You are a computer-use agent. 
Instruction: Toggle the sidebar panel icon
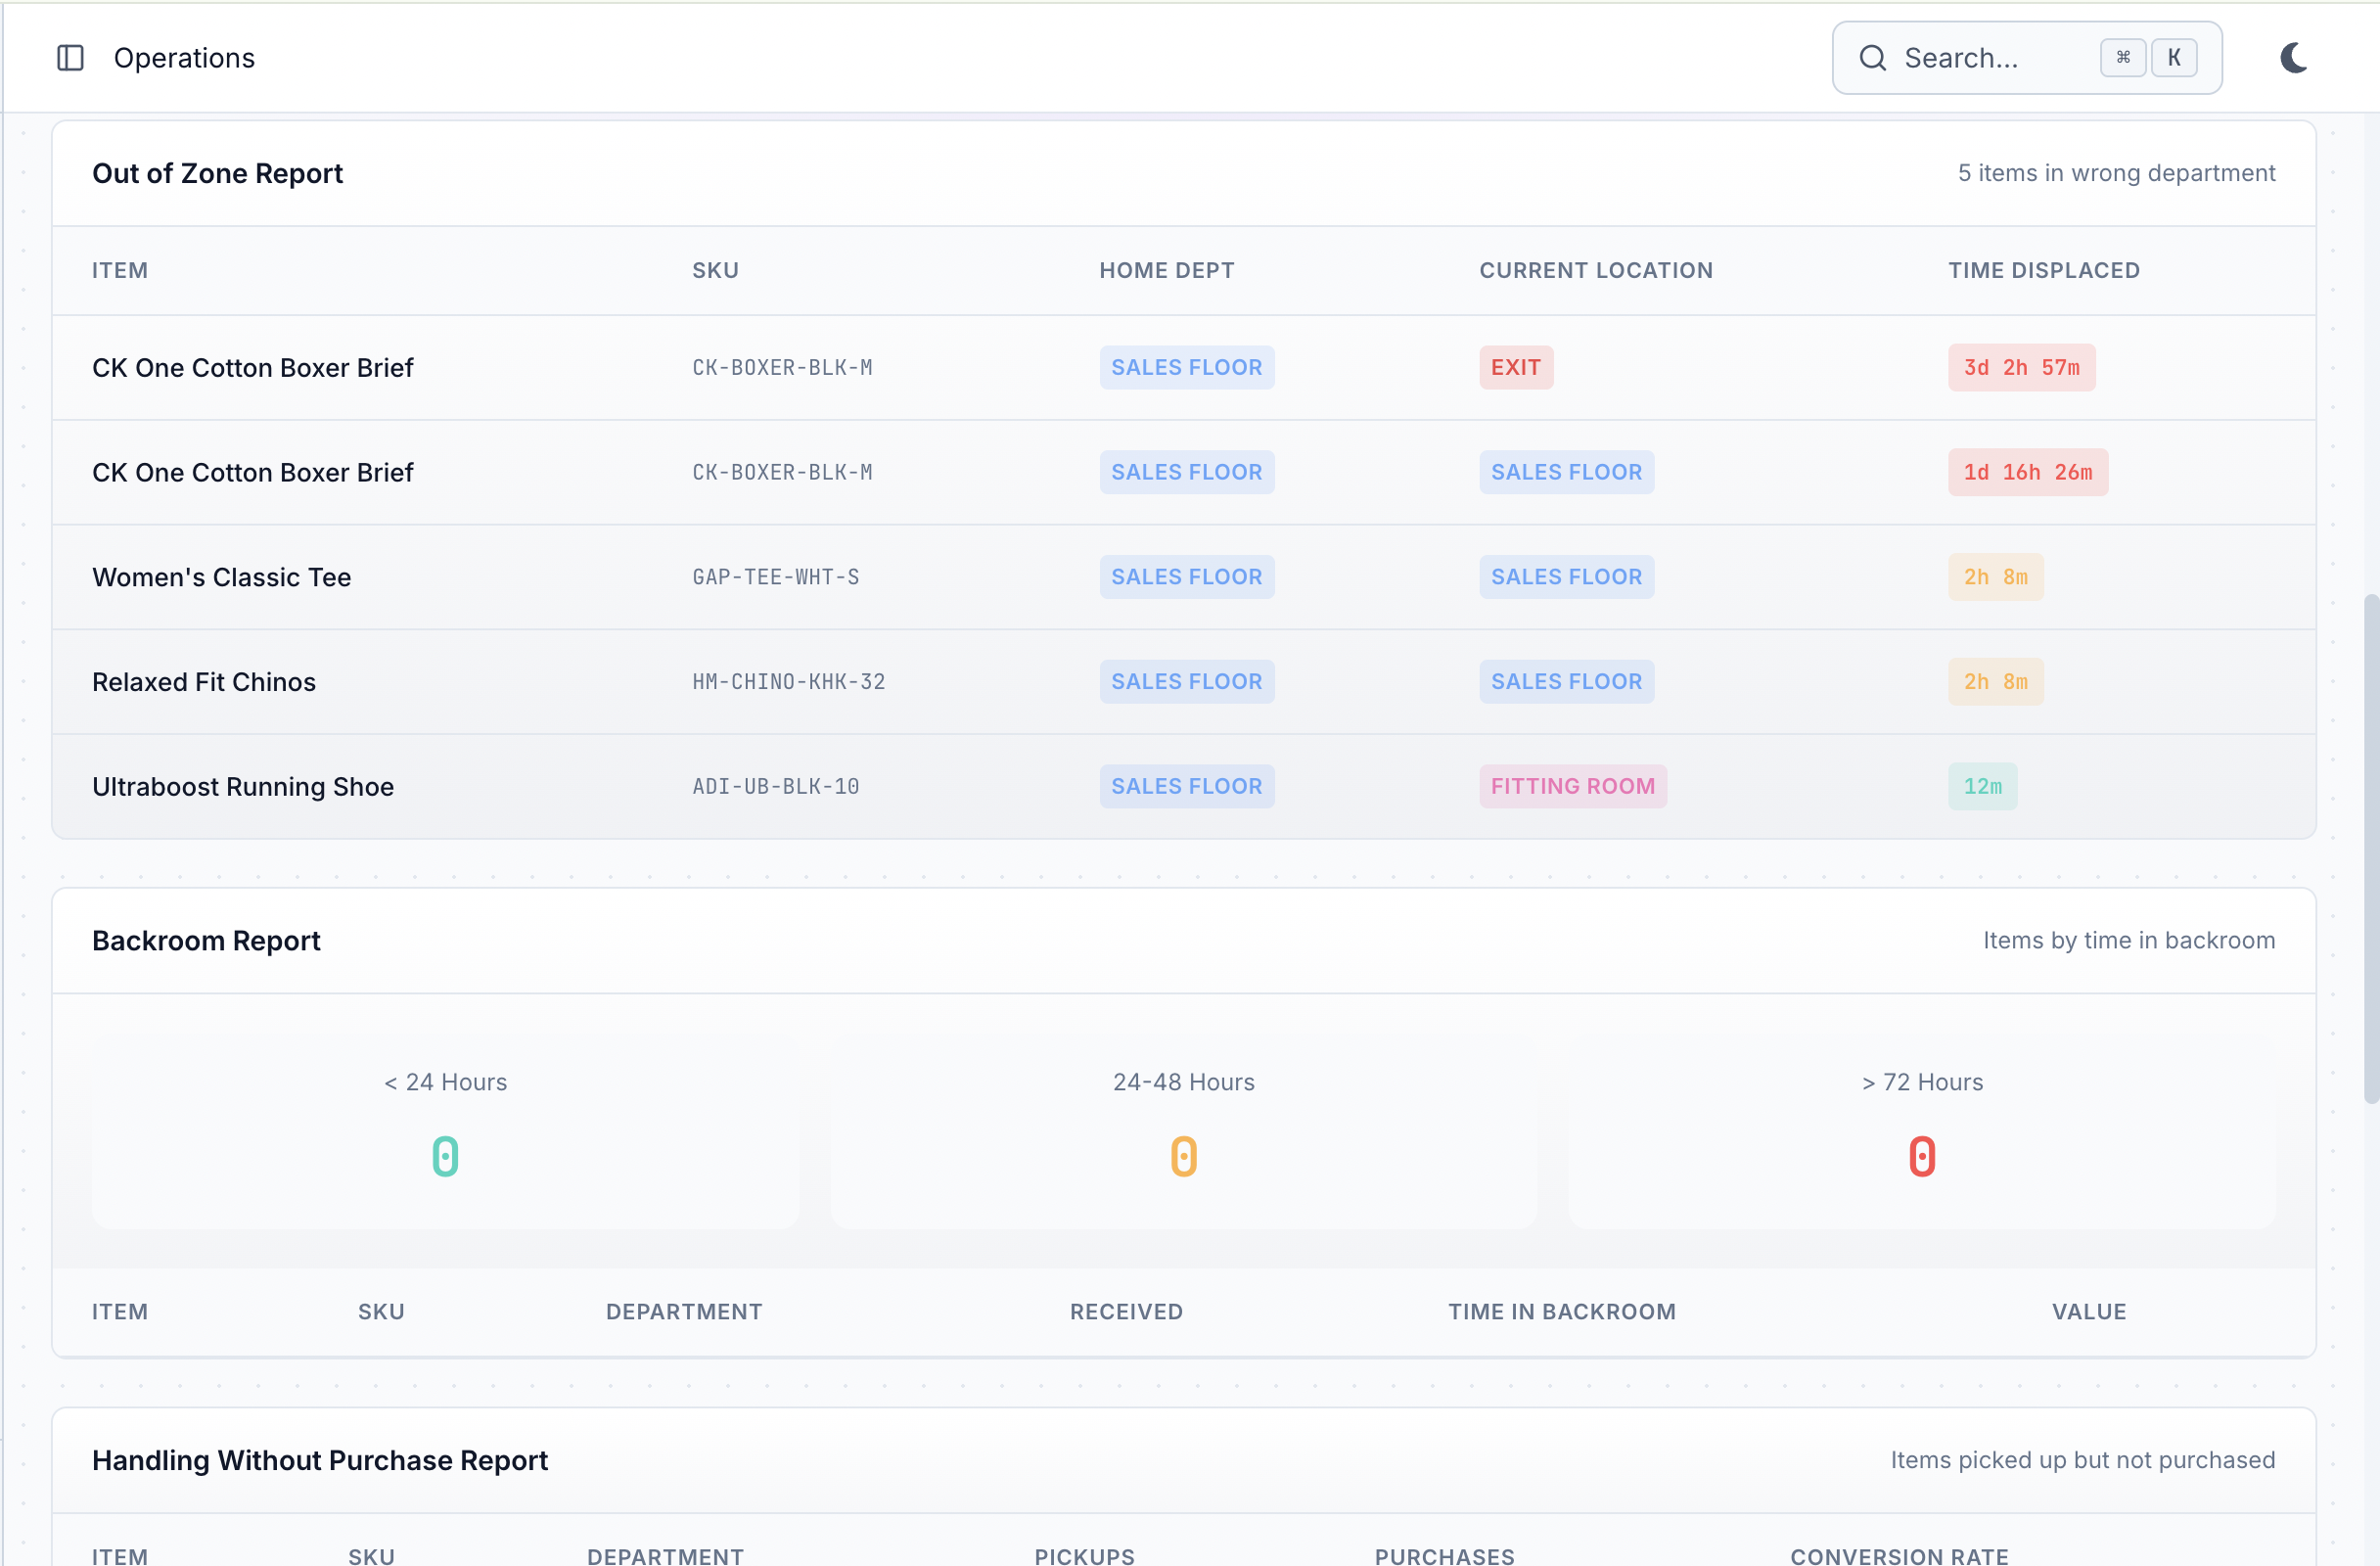[x=69, y=58]
